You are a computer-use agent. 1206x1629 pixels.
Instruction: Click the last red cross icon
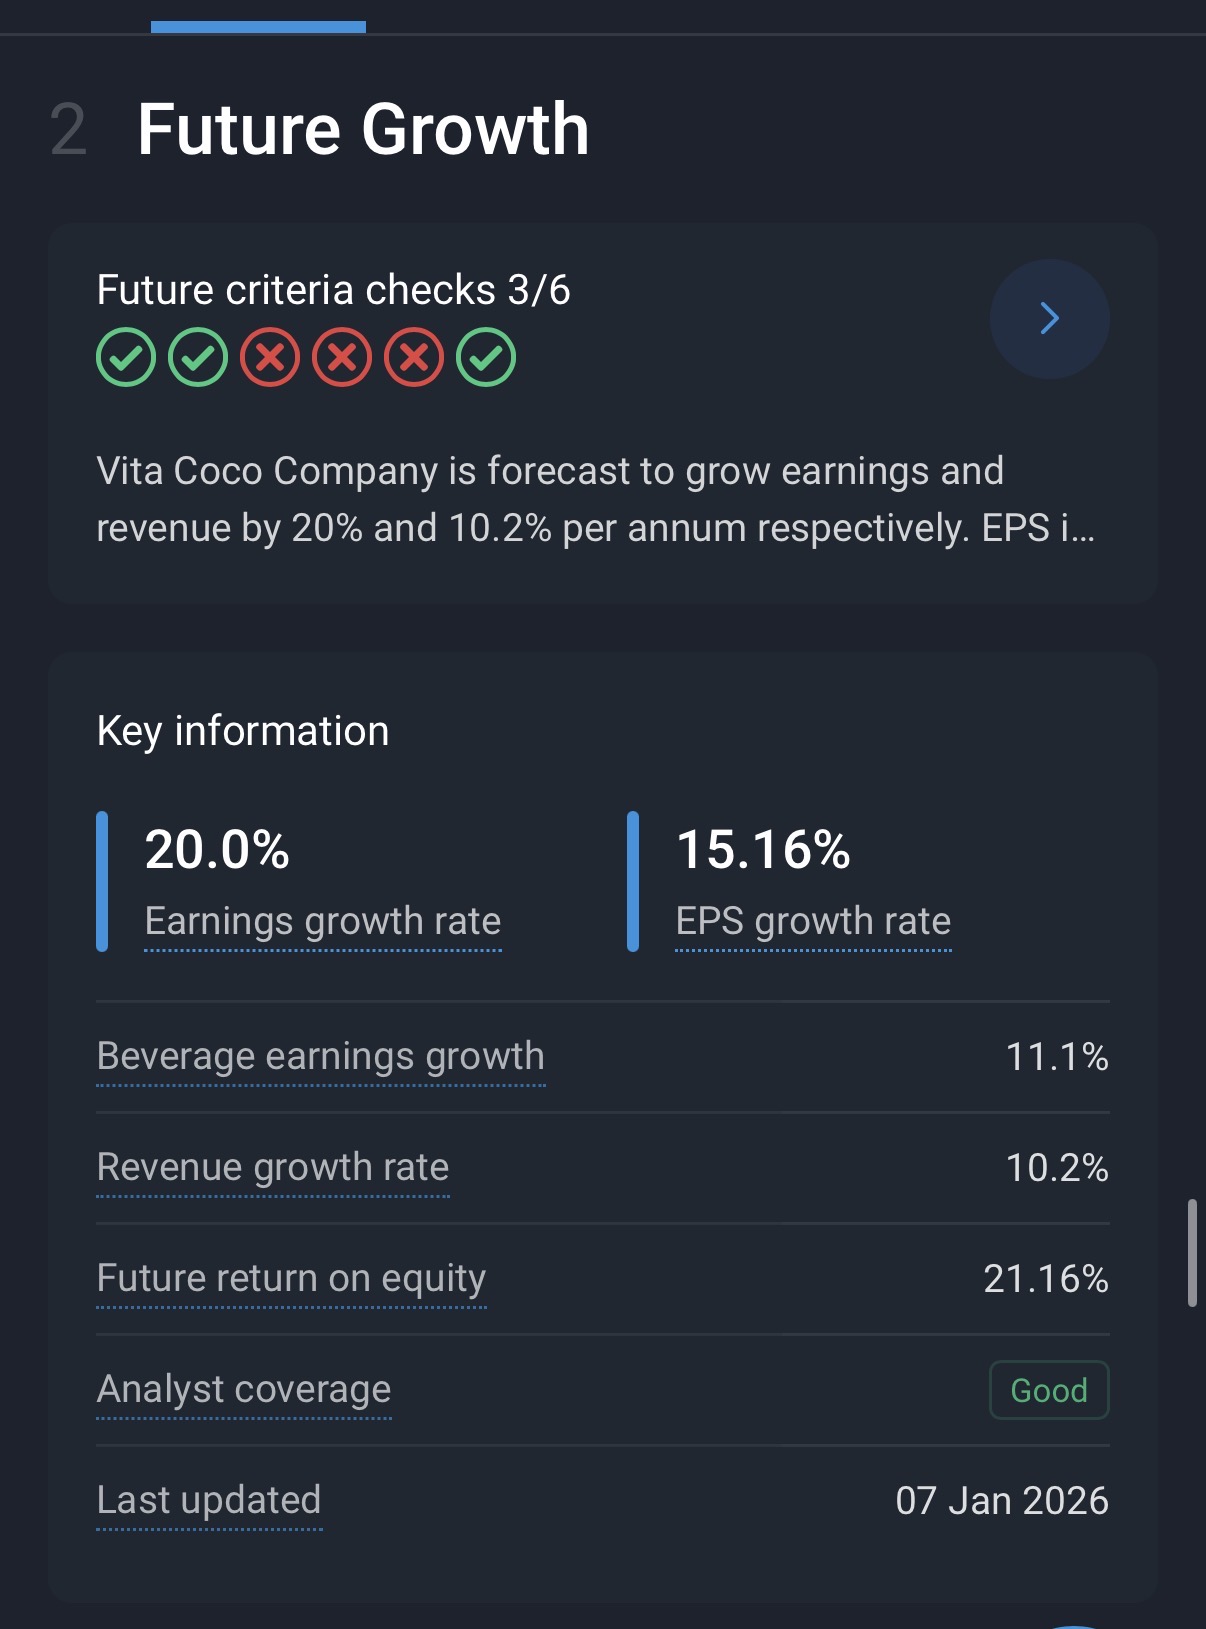[414, 357]
